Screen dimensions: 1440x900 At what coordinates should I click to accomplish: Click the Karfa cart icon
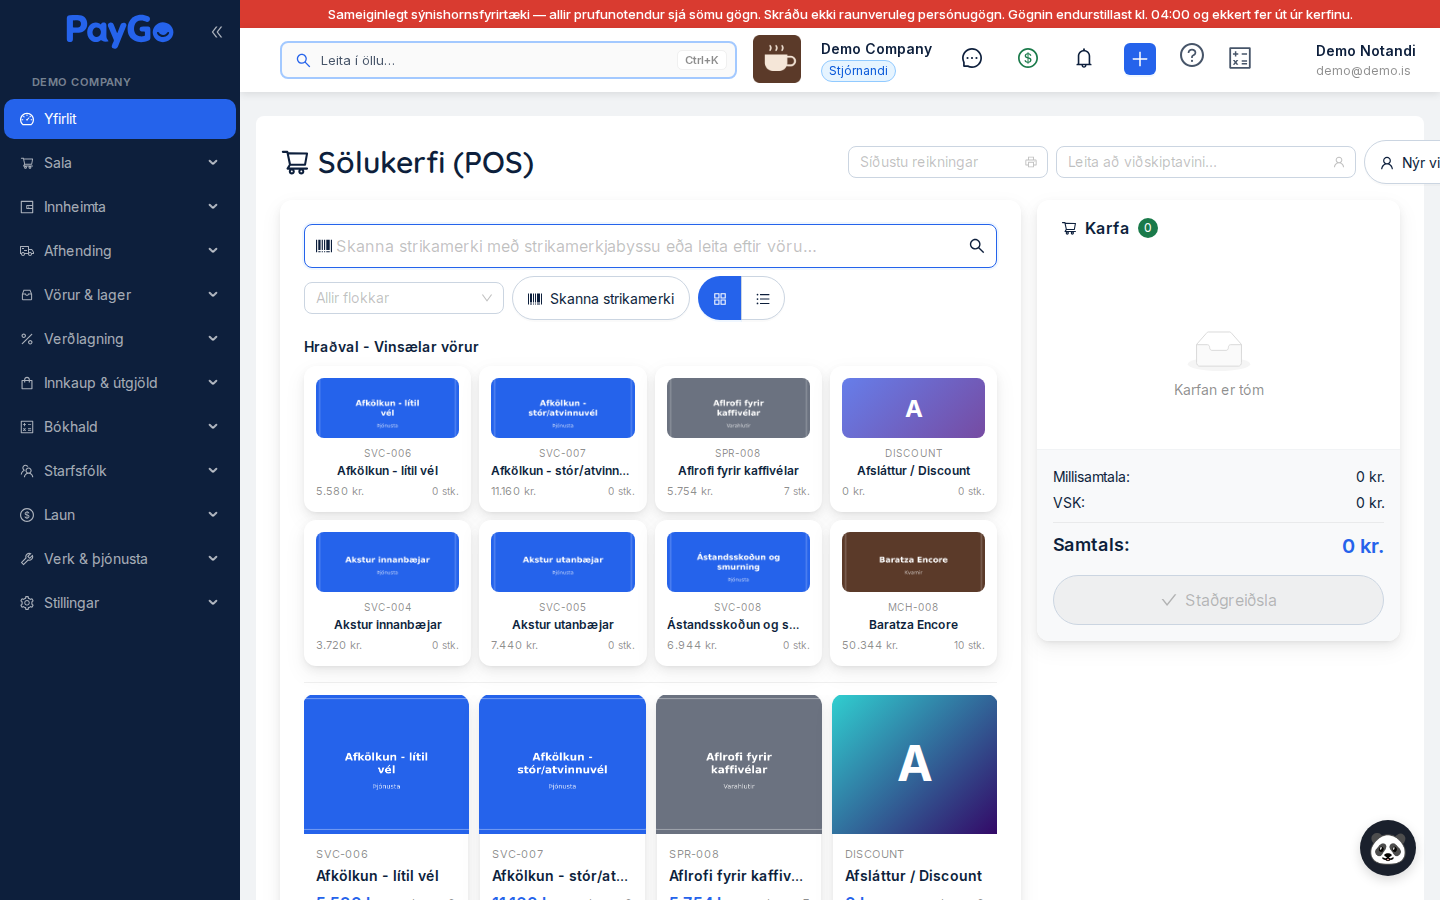click(1069, 228)
